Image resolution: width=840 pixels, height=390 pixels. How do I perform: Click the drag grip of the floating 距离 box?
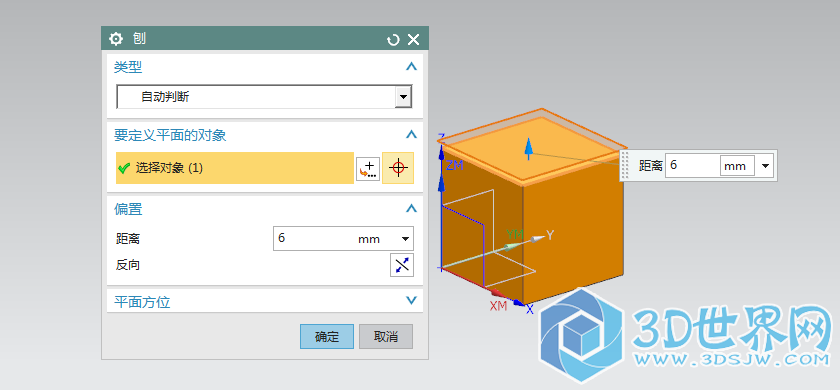tap(625, 166)
